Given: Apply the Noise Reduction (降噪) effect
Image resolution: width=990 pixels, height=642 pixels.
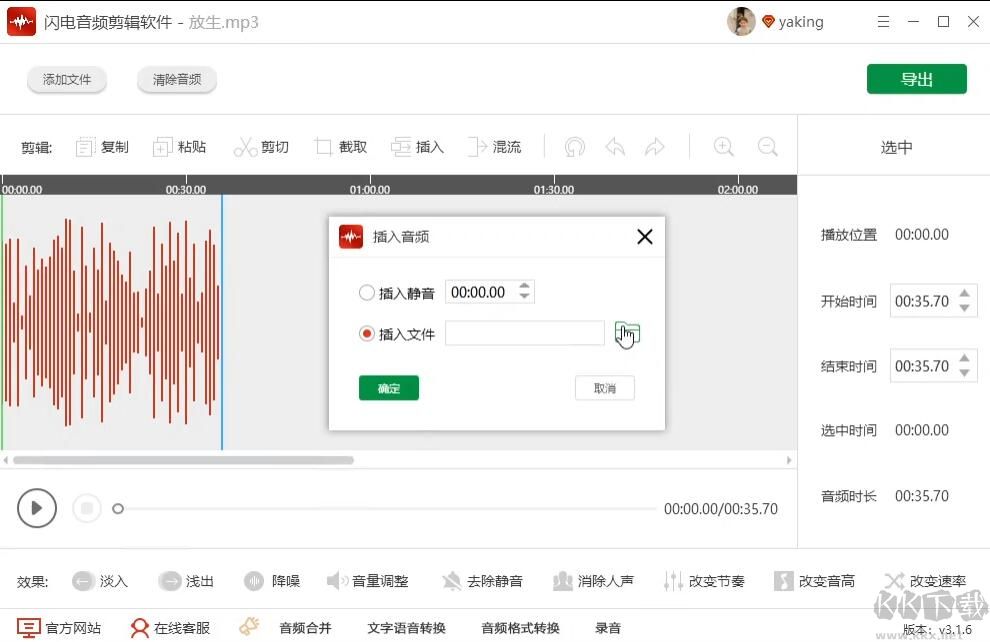Looking at the screenshot, I should (272, 580).
